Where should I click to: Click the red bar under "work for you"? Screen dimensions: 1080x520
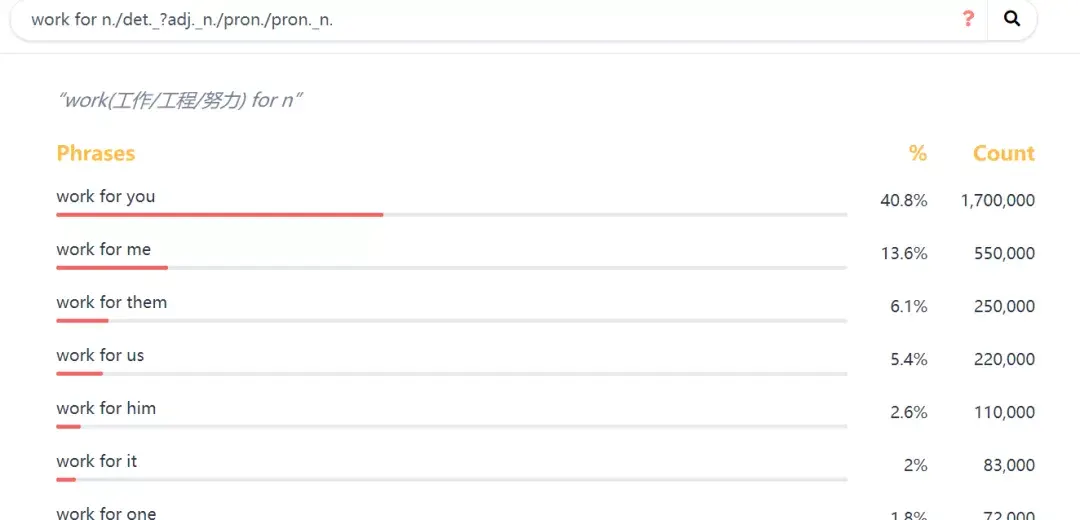click(x=220, y=214)
